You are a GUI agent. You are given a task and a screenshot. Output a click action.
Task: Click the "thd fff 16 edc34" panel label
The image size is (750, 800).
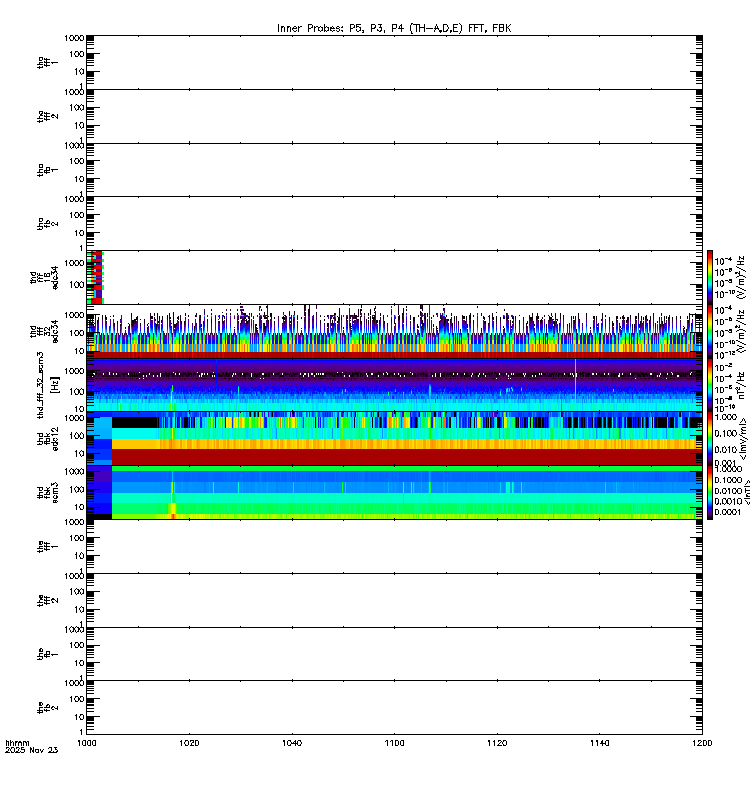pos(44,277)
